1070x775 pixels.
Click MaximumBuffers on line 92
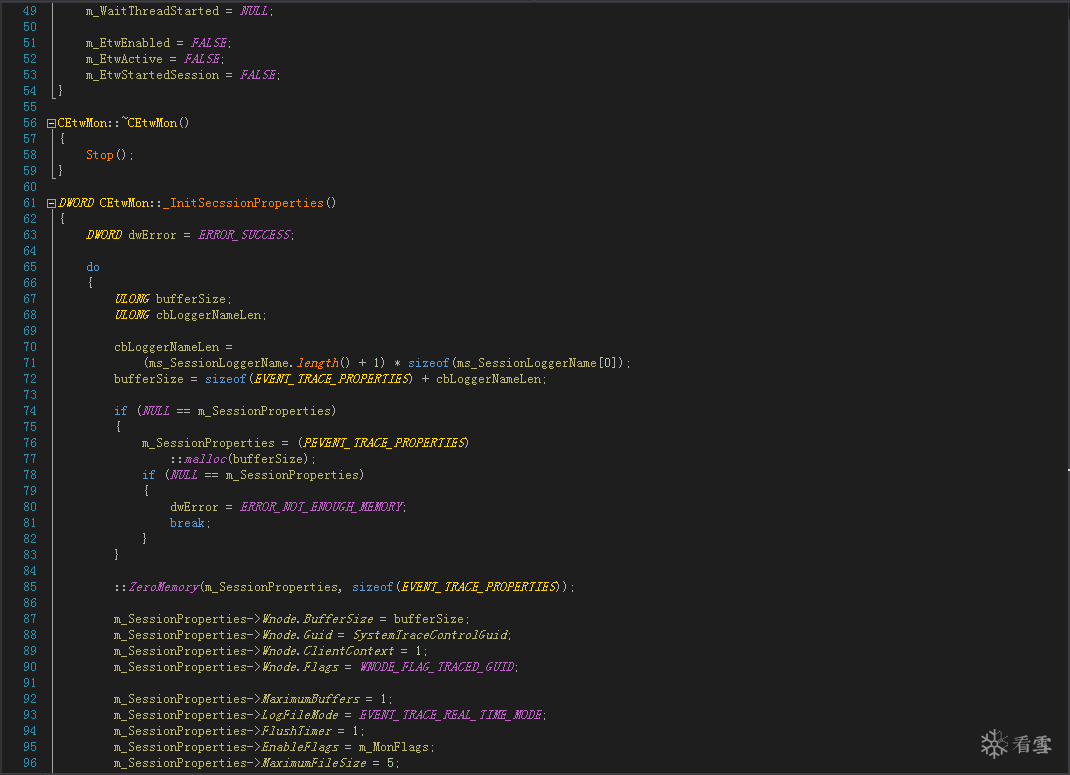[310, 699]
